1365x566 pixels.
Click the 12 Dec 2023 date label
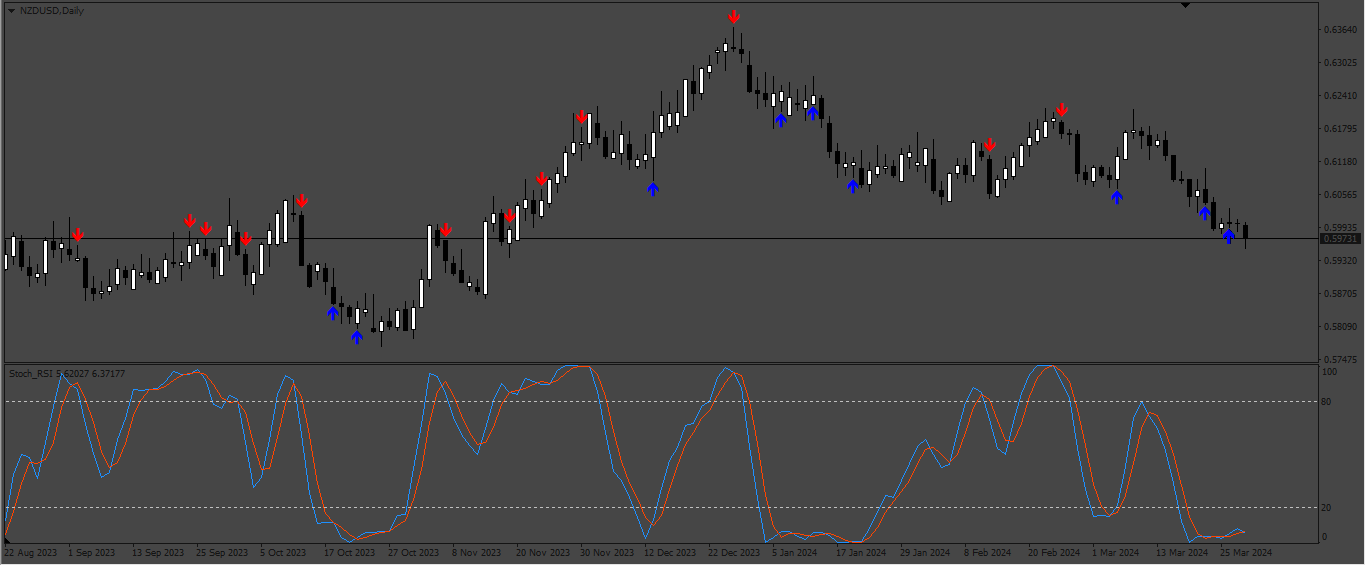click(669, 552)
